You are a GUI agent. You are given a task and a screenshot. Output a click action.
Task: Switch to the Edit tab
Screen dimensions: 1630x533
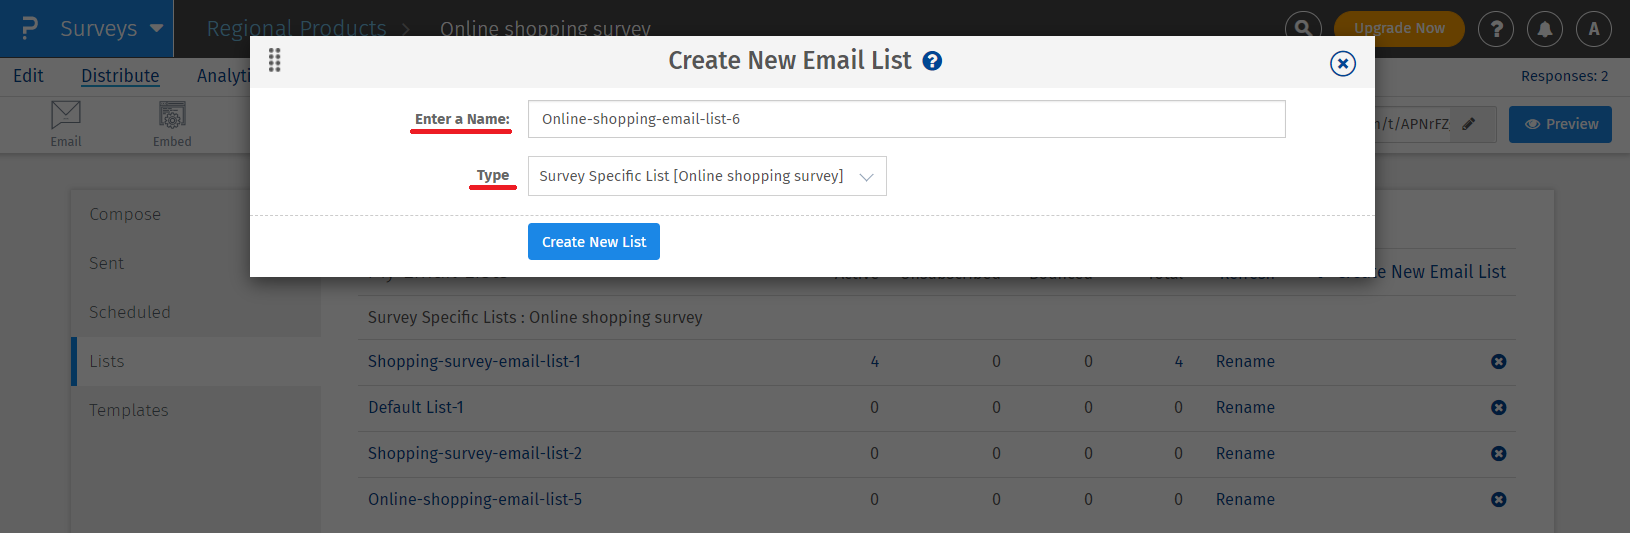(x=28, y=76)
